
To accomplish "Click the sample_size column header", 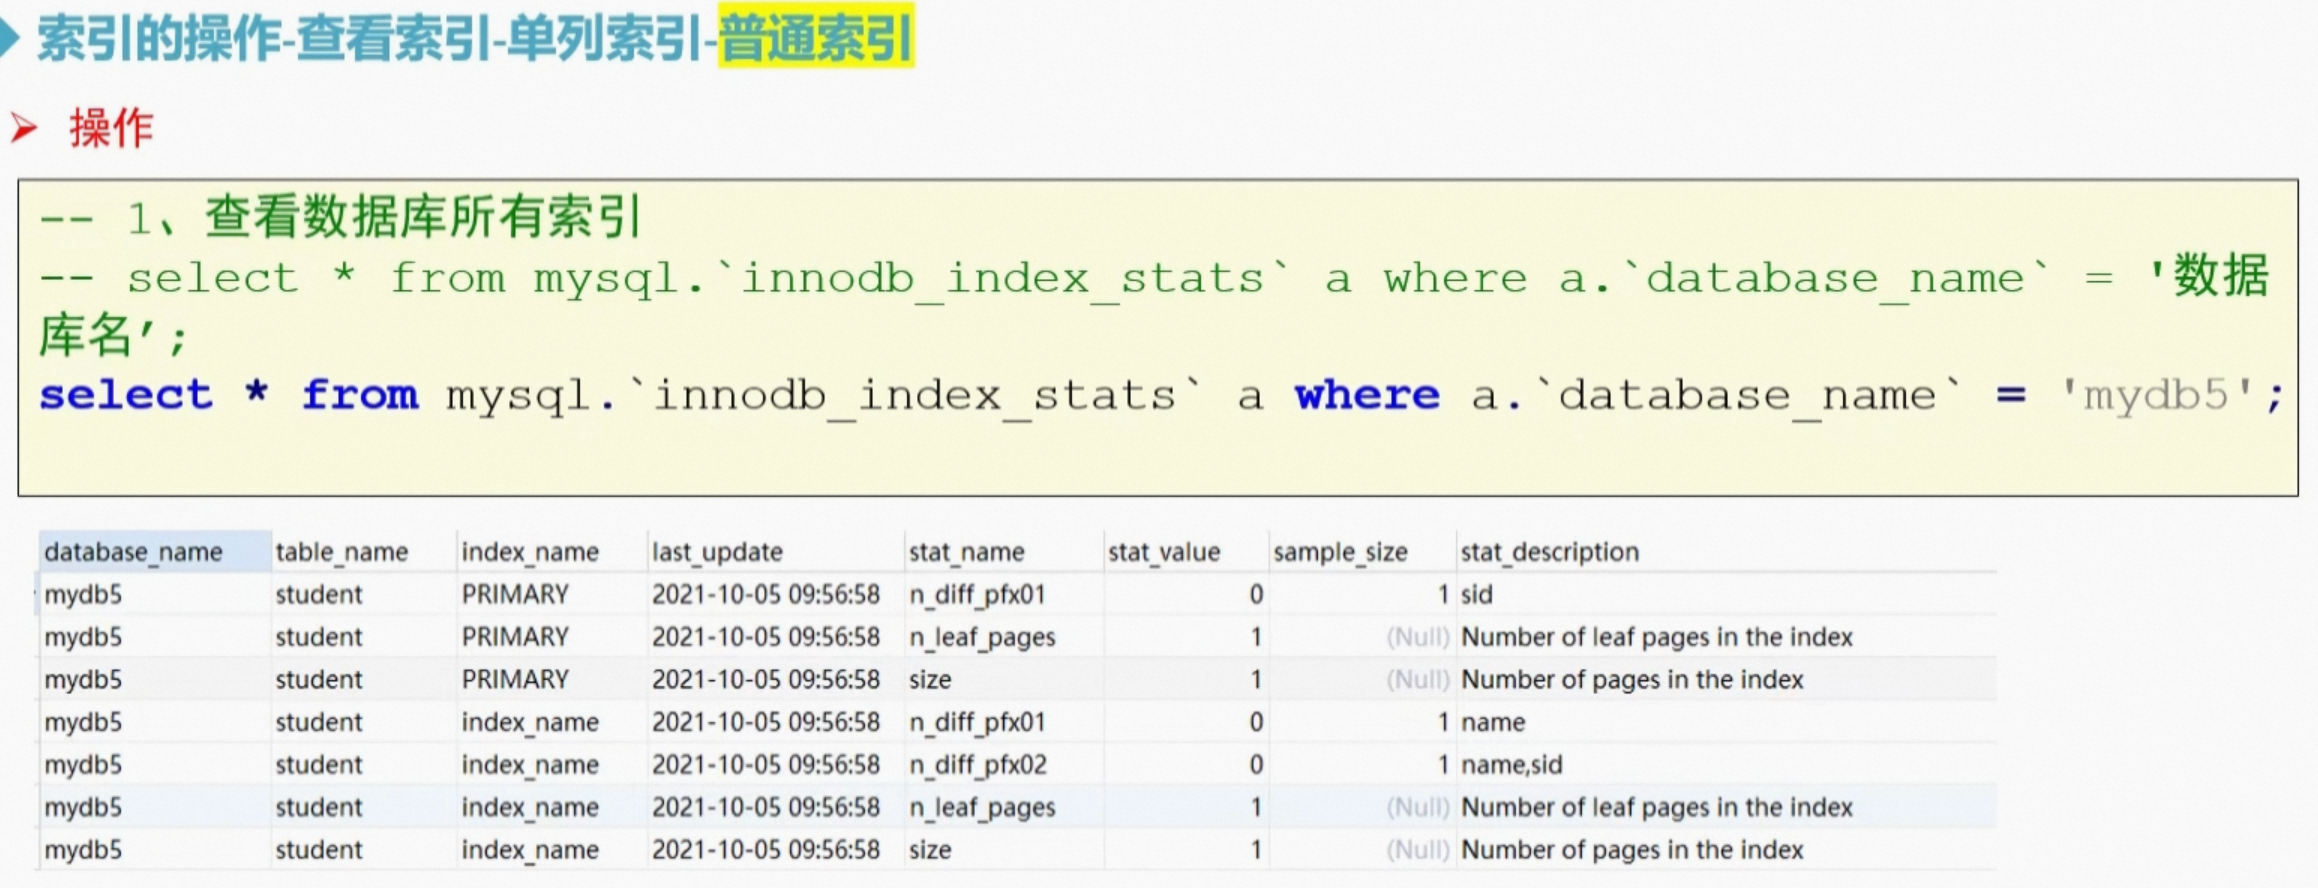I will tap(1361, 552).
